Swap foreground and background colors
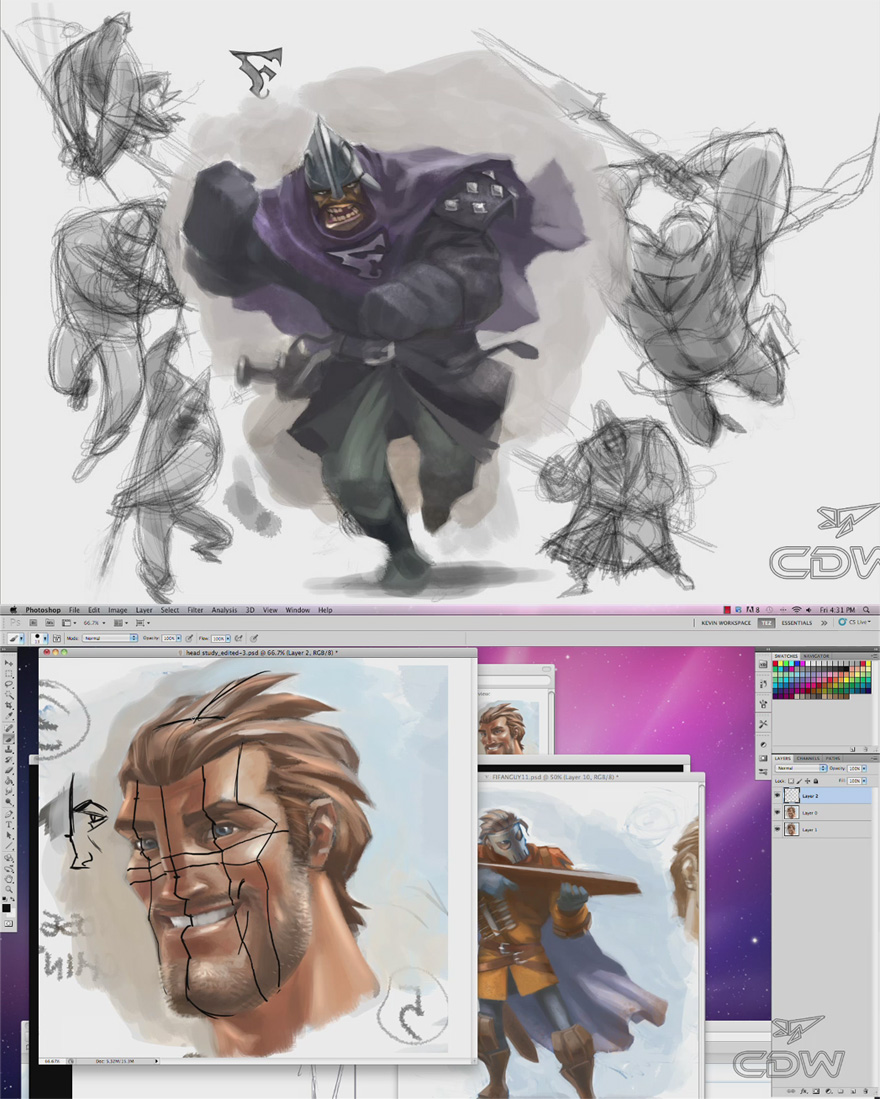The image size is (880, 1099). 12,899
